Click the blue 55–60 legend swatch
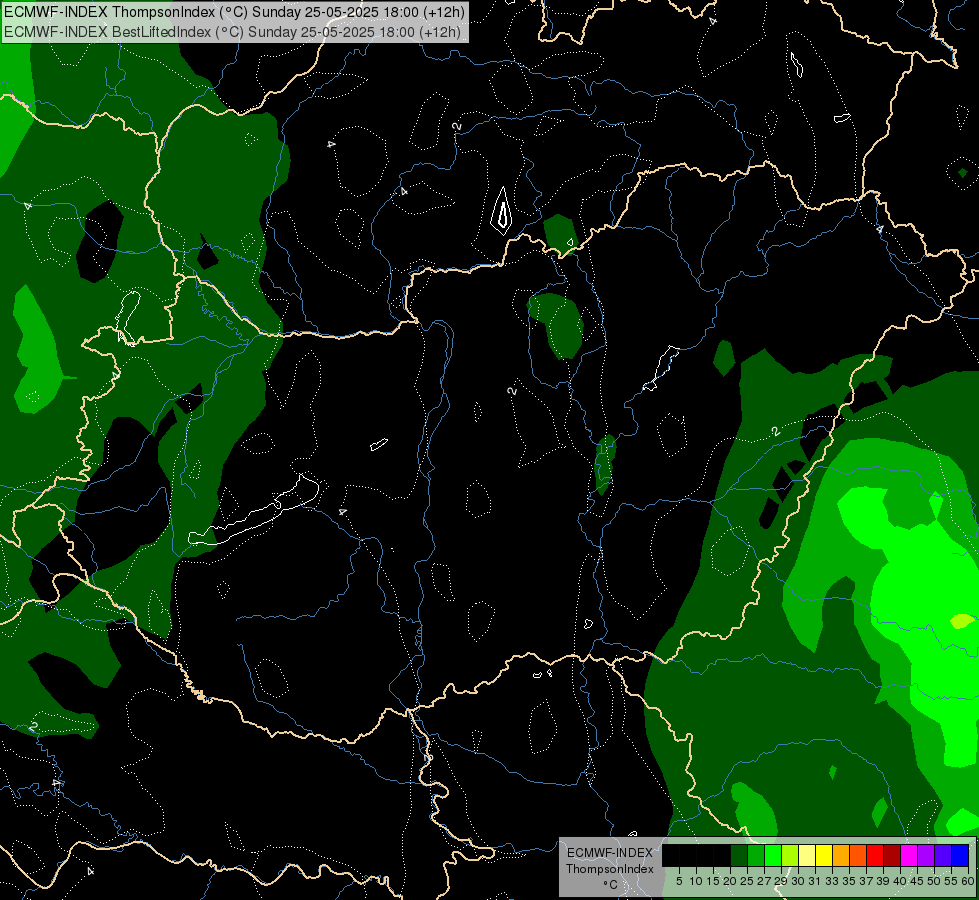 [x=960, y=855]
